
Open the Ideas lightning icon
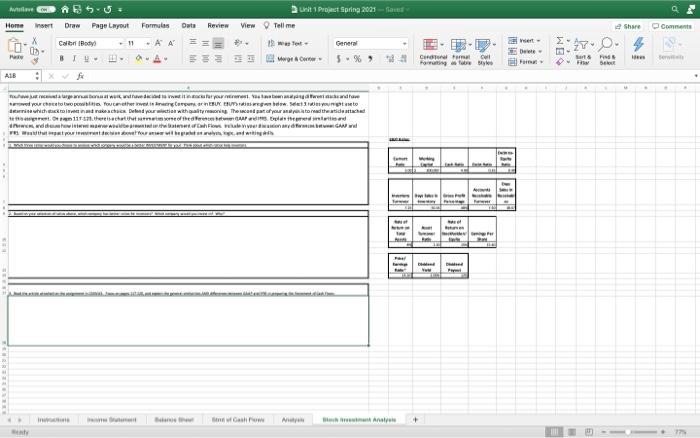[x=638, y=49]
